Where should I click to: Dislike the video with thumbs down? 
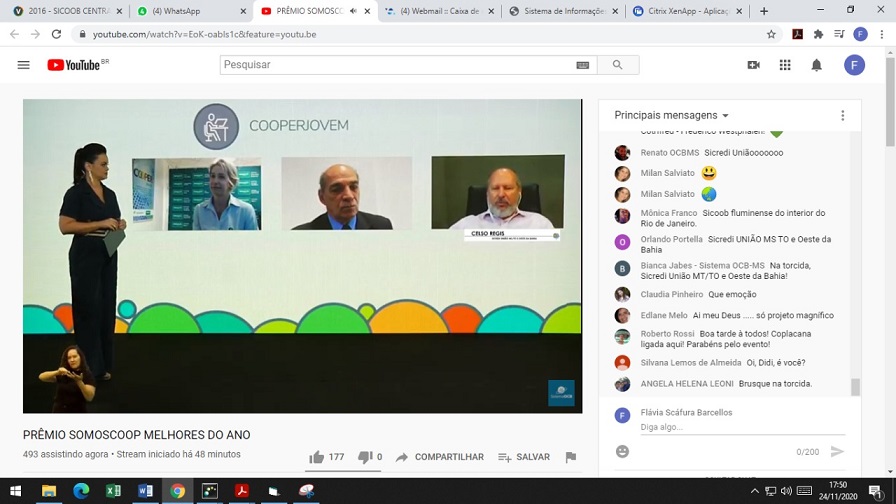tap(365, 457)
